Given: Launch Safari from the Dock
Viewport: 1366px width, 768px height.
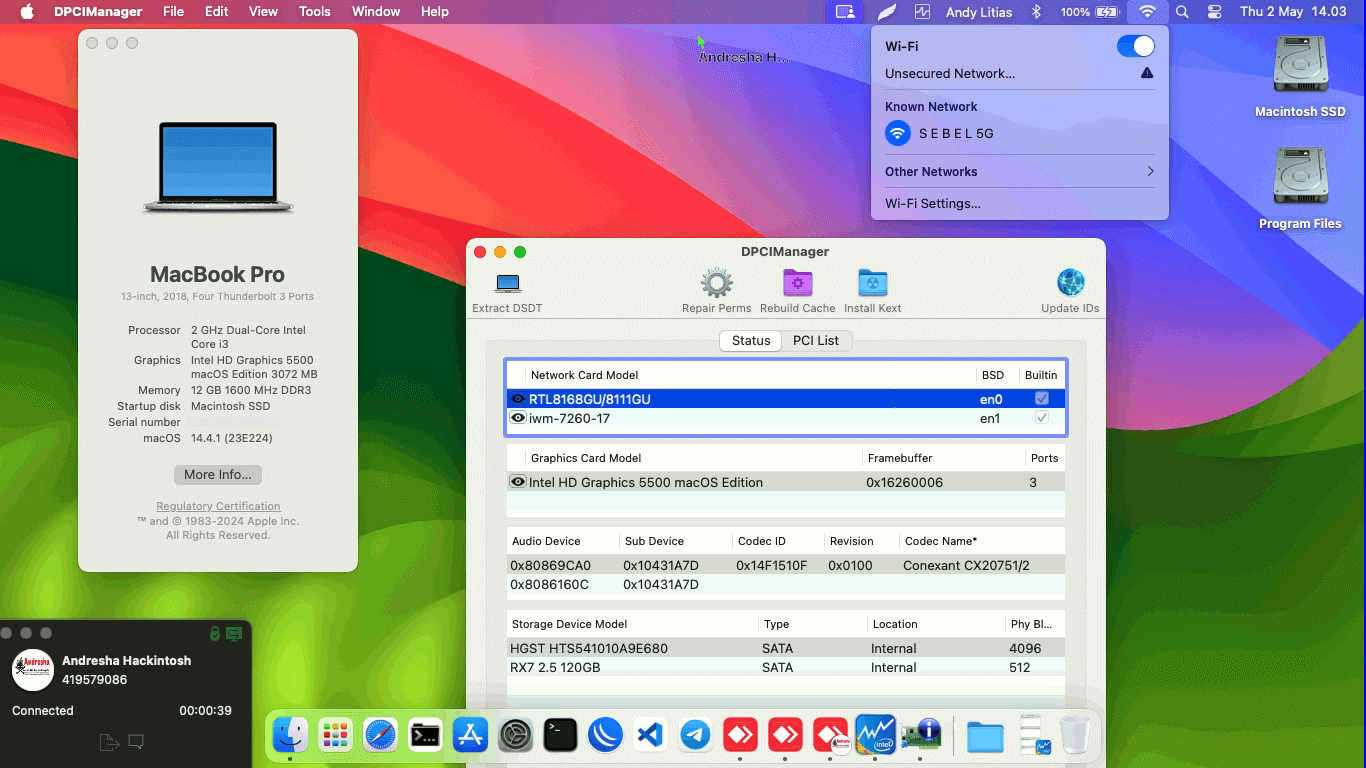Looking at the screenshot, I should 380,735.
